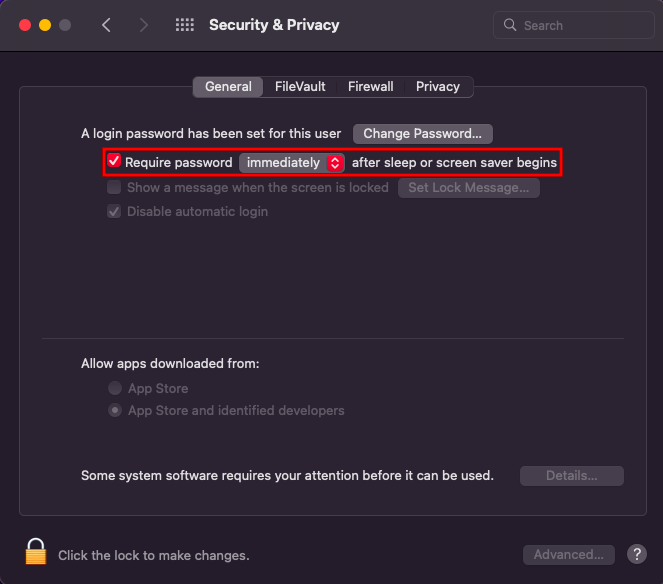Focus the Search input field
The height and width of the screenshot is (584, 663).
[x=574, y=25]
